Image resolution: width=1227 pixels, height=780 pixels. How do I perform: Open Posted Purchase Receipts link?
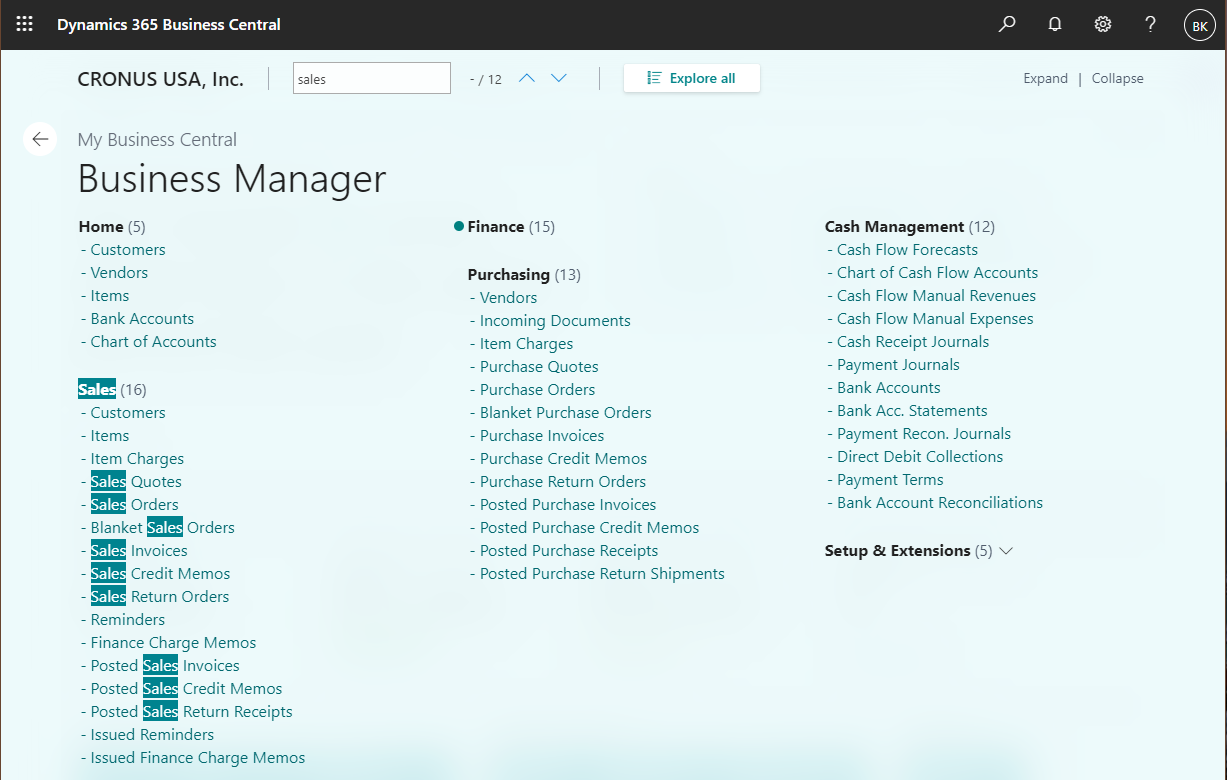pos(569,551)
